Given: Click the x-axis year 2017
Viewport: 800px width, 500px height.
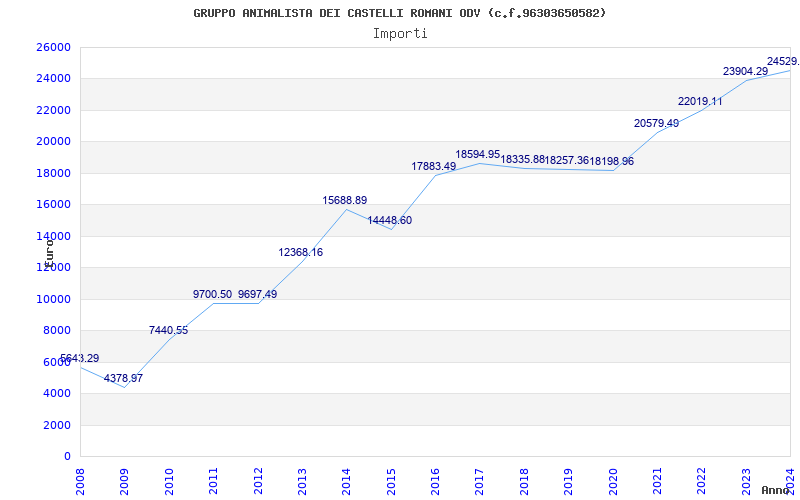Looking at the screenshot, I should [x=480, y=482].
